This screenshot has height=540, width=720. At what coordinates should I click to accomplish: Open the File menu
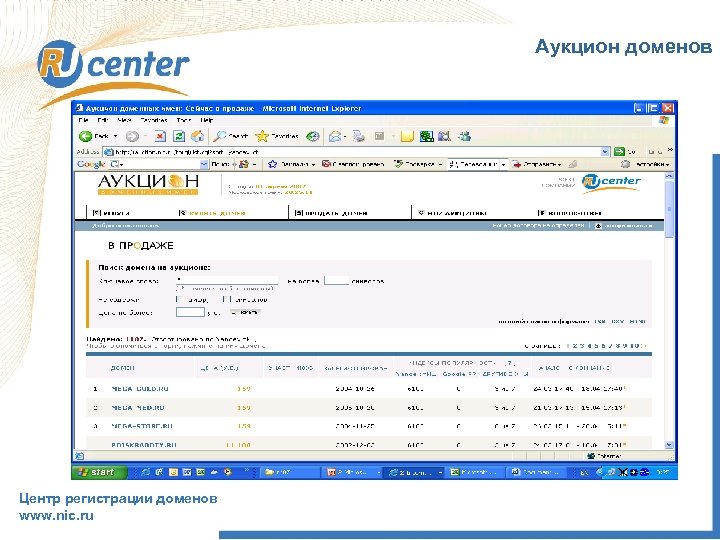[84, 120]
